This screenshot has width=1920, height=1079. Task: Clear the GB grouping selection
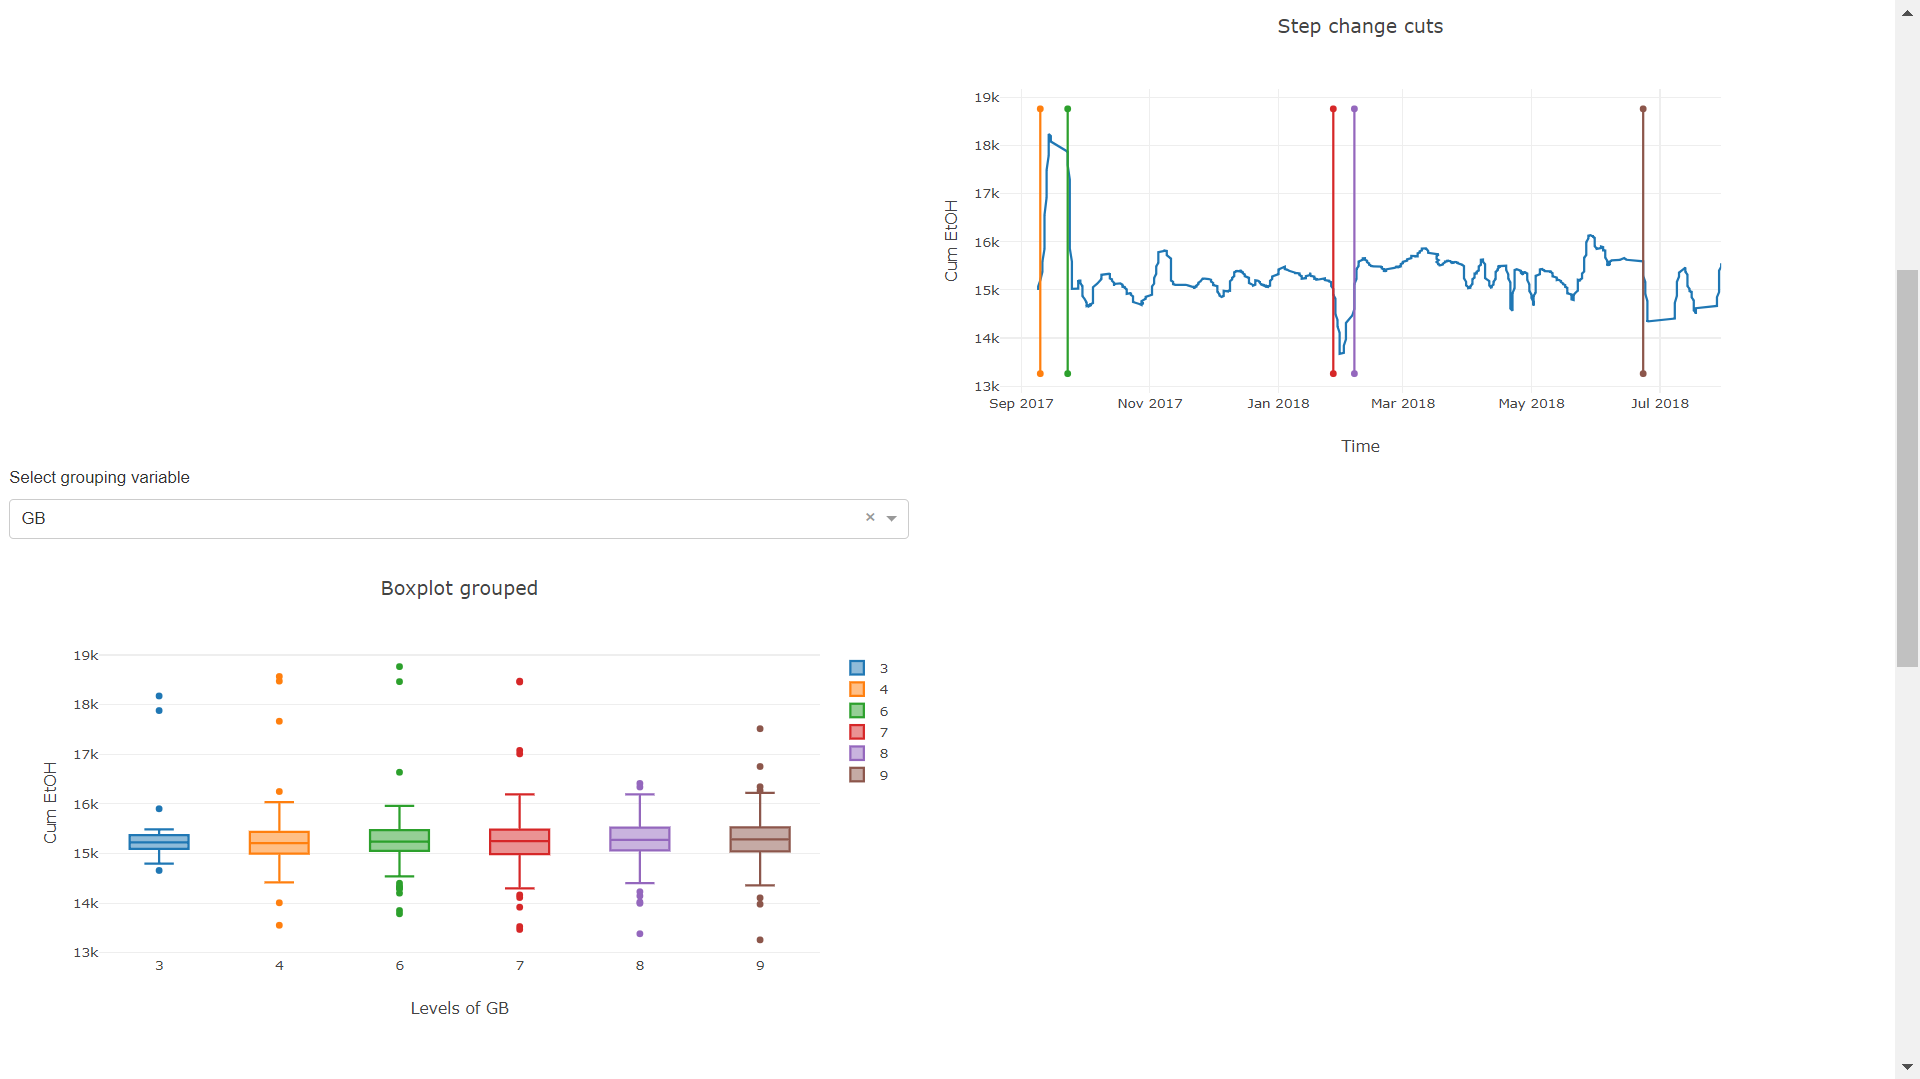pos(869,517)
